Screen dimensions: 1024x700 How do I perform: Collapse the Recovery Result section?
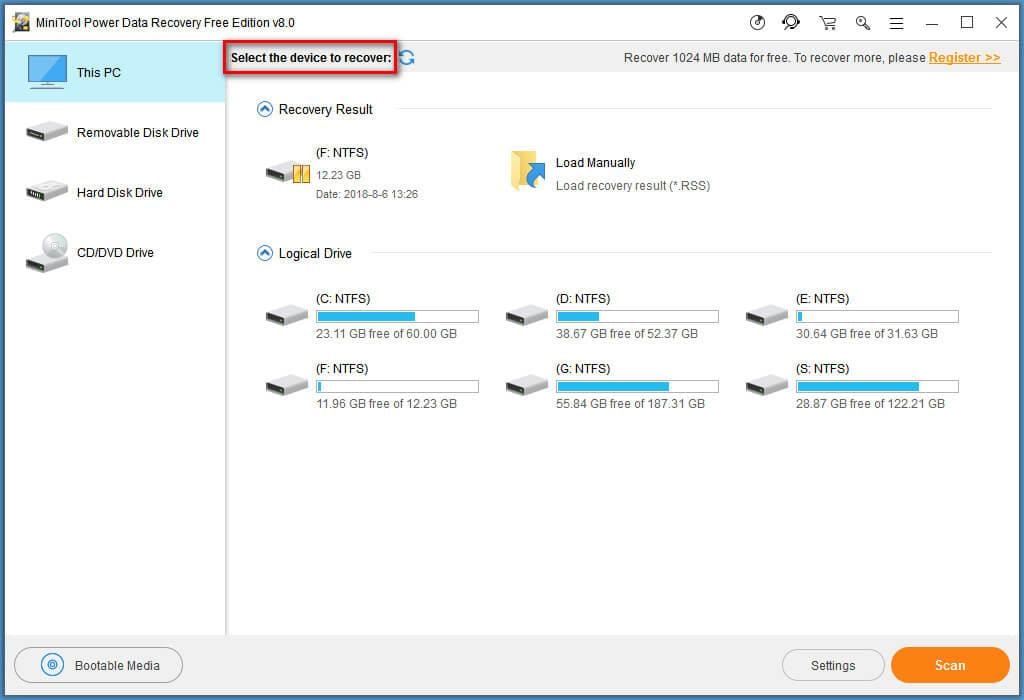coord(264,109)
